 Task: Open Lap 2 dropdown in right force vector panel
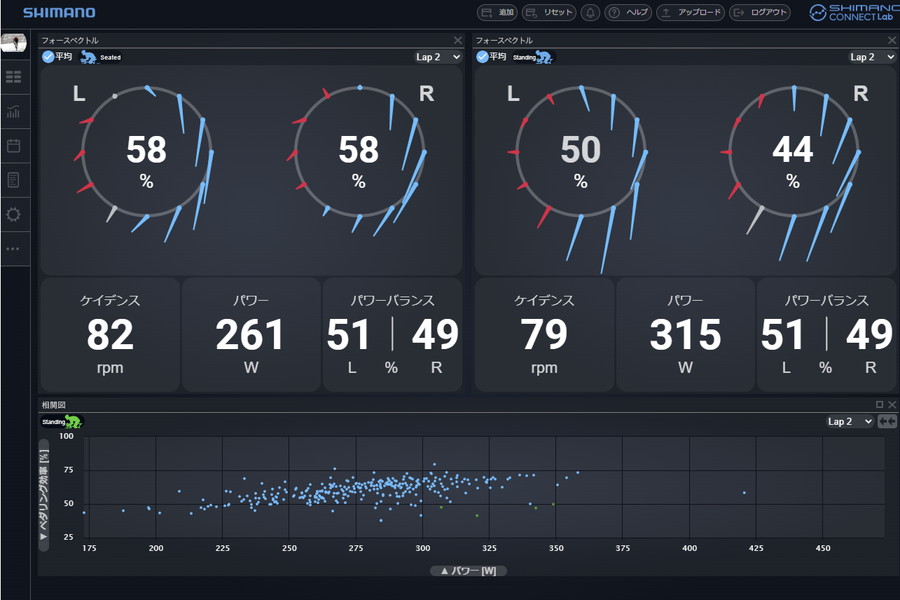coord(872,57)
